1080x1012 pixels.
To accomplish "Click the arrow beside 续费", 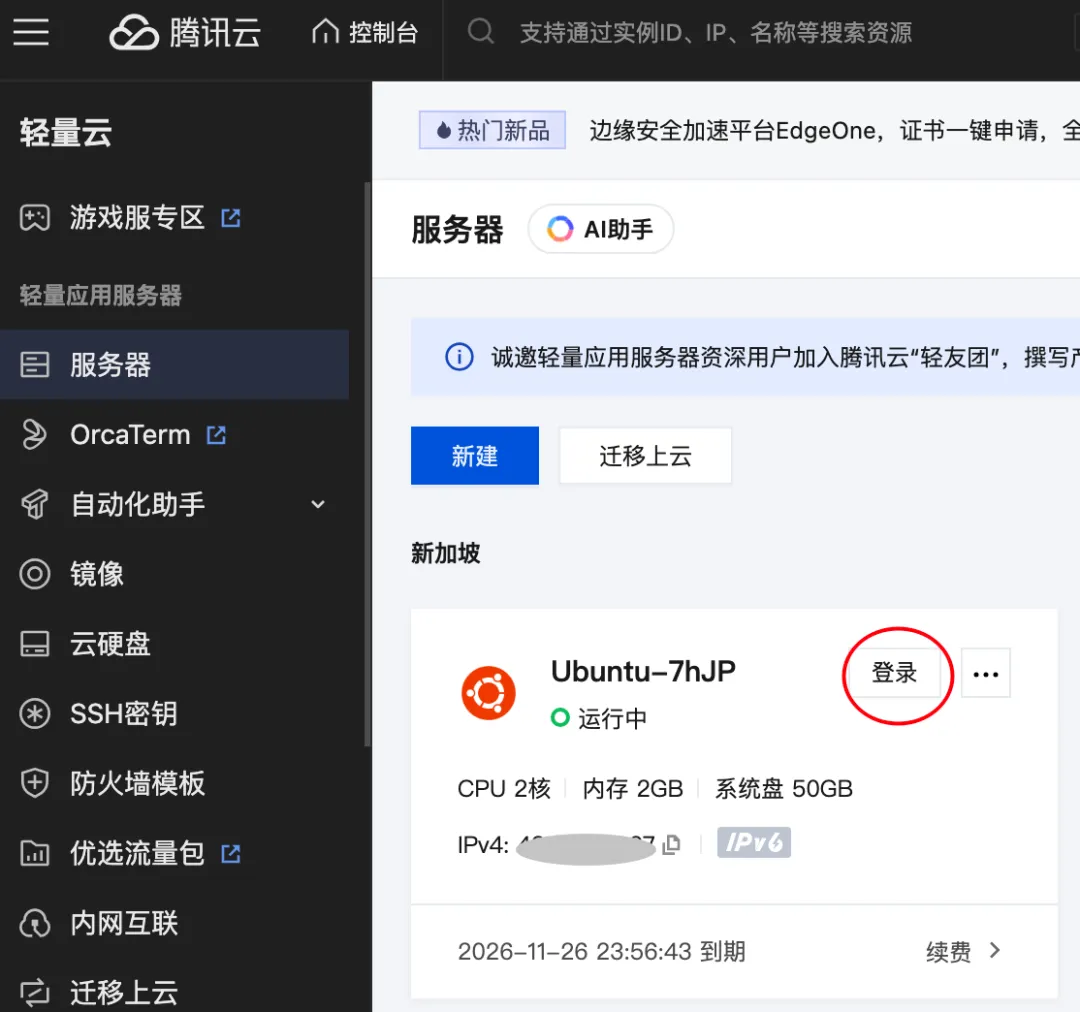I will click(995, 951).
